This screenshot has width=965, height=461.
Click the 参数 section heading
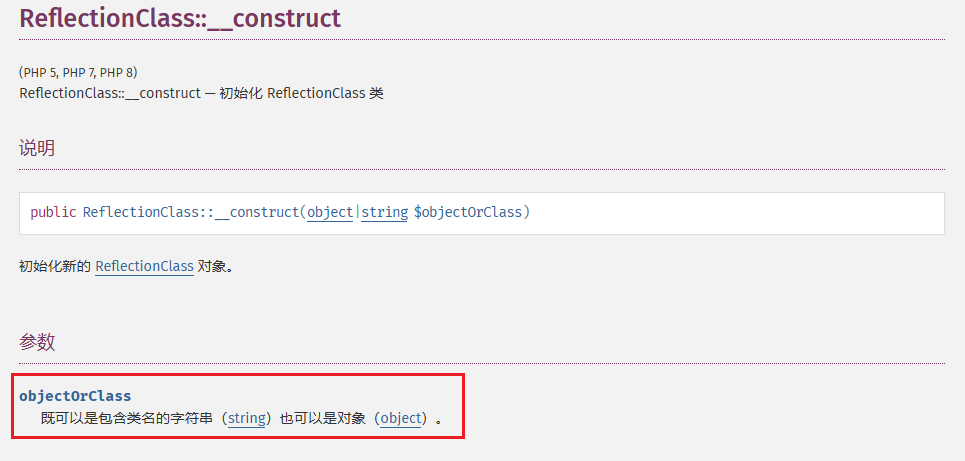[37, 342]
